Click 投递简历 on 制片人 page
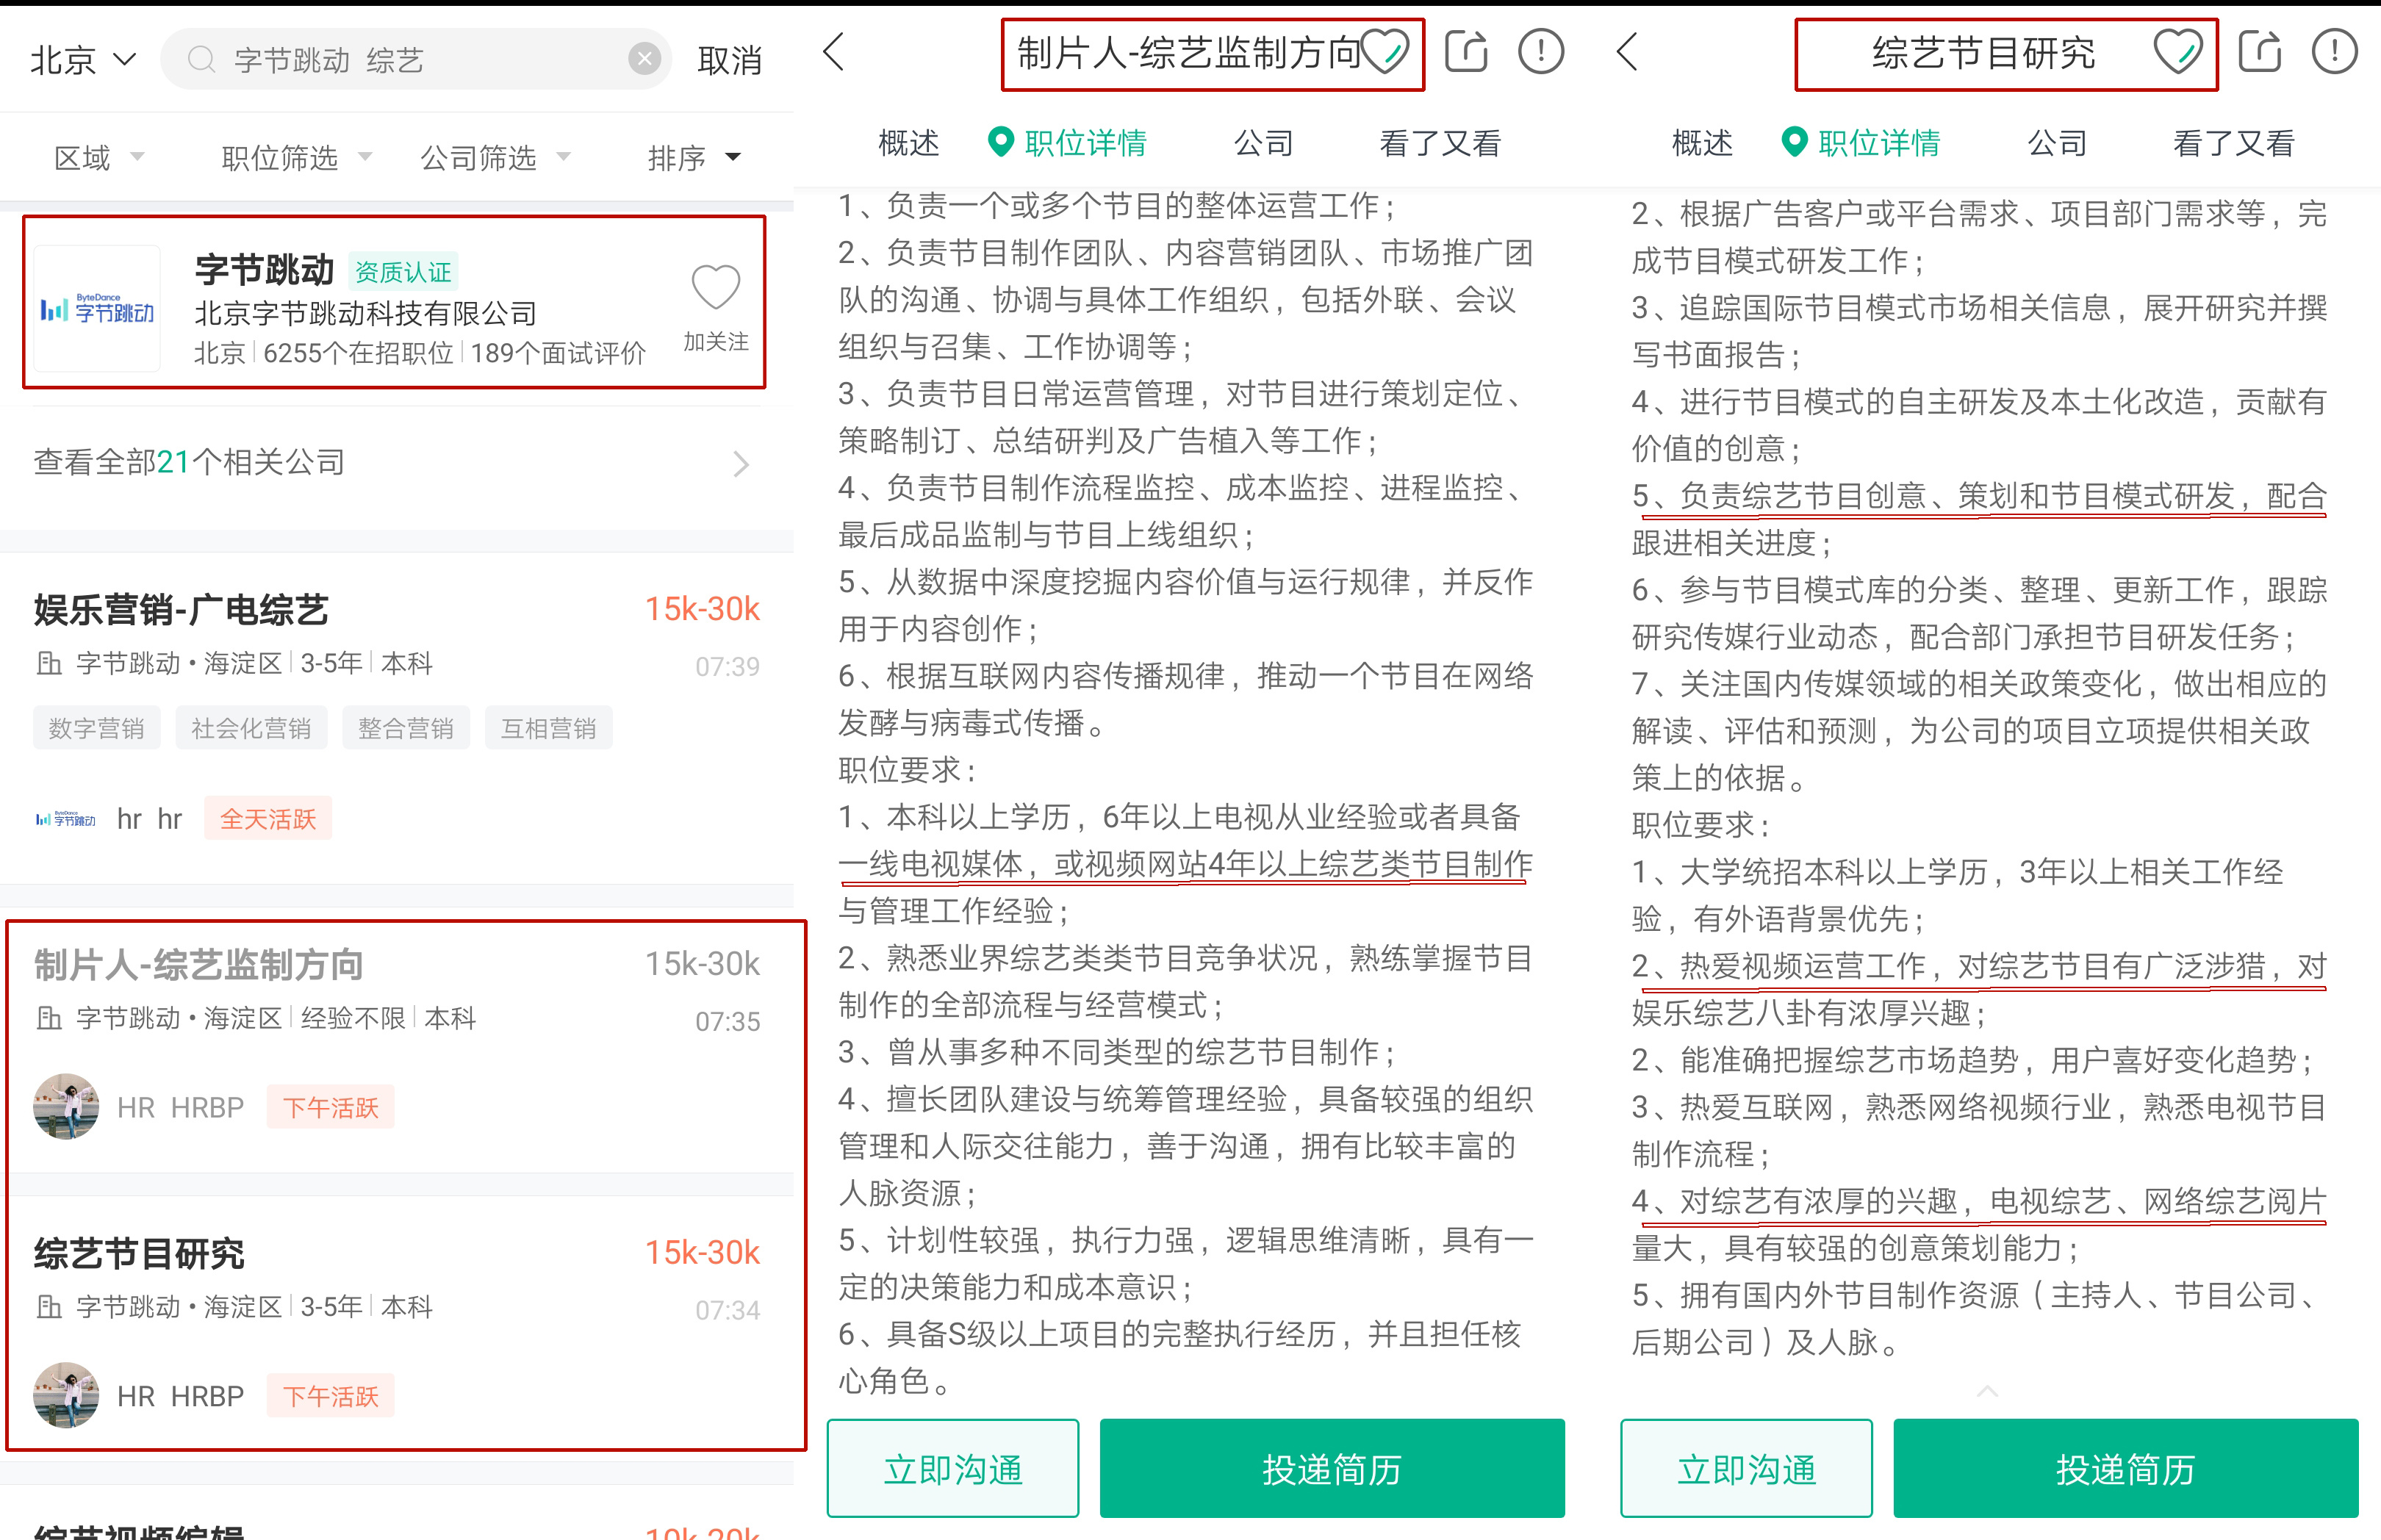Image resolution: width=2381 pixels, height=1540 pixels. 1332,1468
